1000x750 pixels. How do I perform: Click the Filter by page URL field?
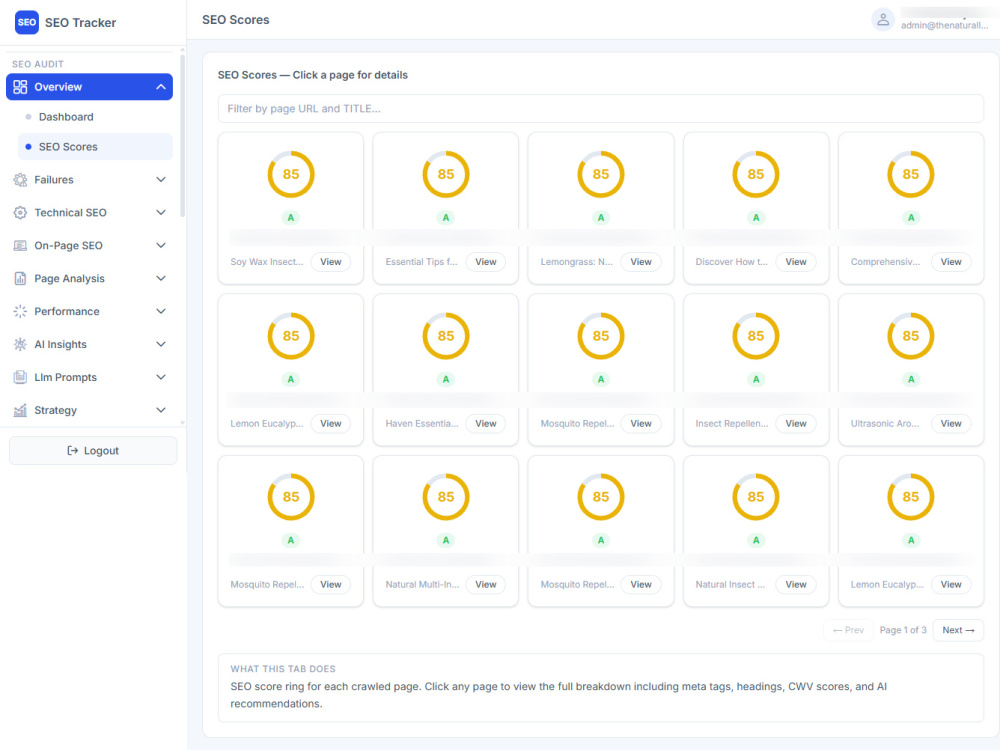tap(601, 108)
